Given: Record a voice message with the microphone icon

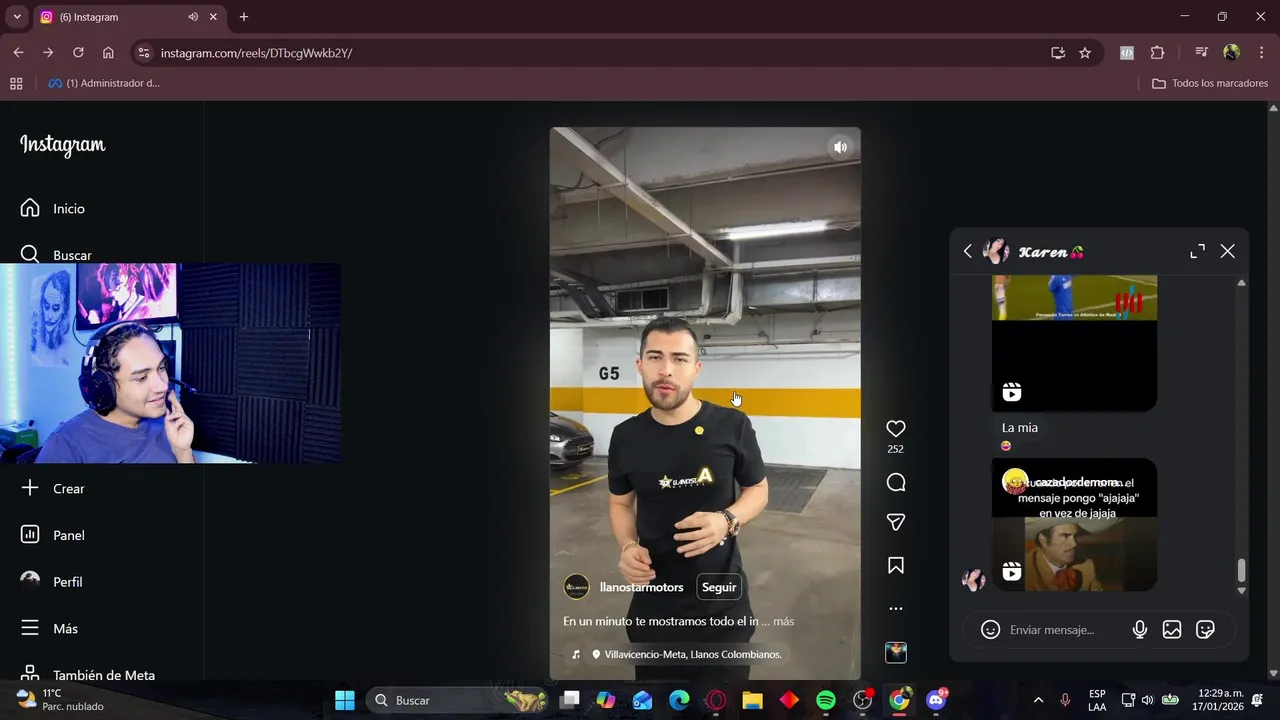Looking at the screenshot, I should pyautogui.click(x=1139, y=630).
